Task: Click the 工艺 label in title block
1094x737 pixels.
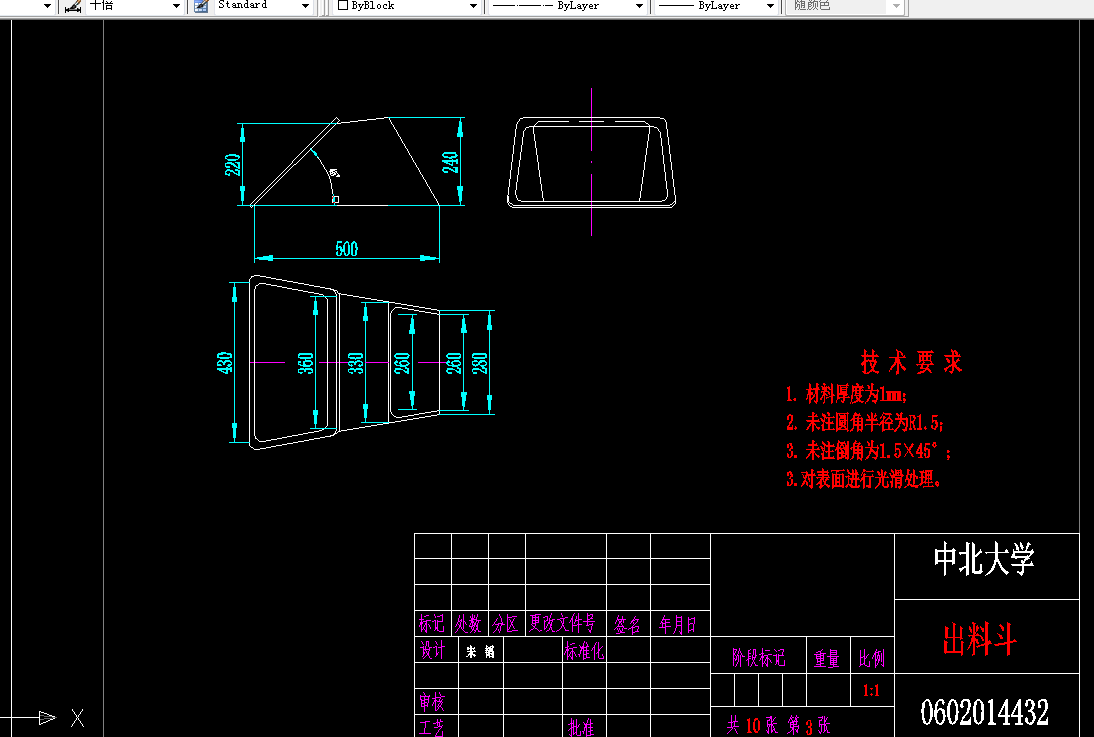Action: (x=433, y=728)
